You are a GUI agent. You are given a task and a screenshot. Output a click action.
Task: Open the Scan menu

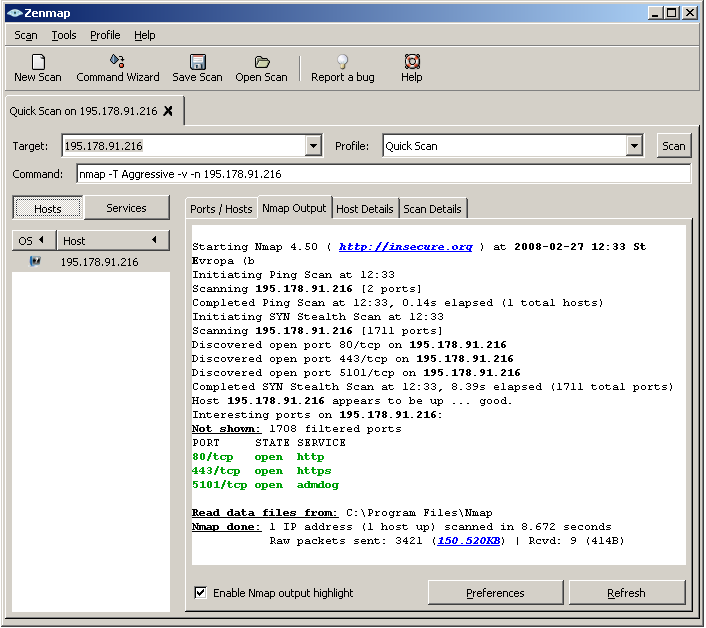pos(26,35)
